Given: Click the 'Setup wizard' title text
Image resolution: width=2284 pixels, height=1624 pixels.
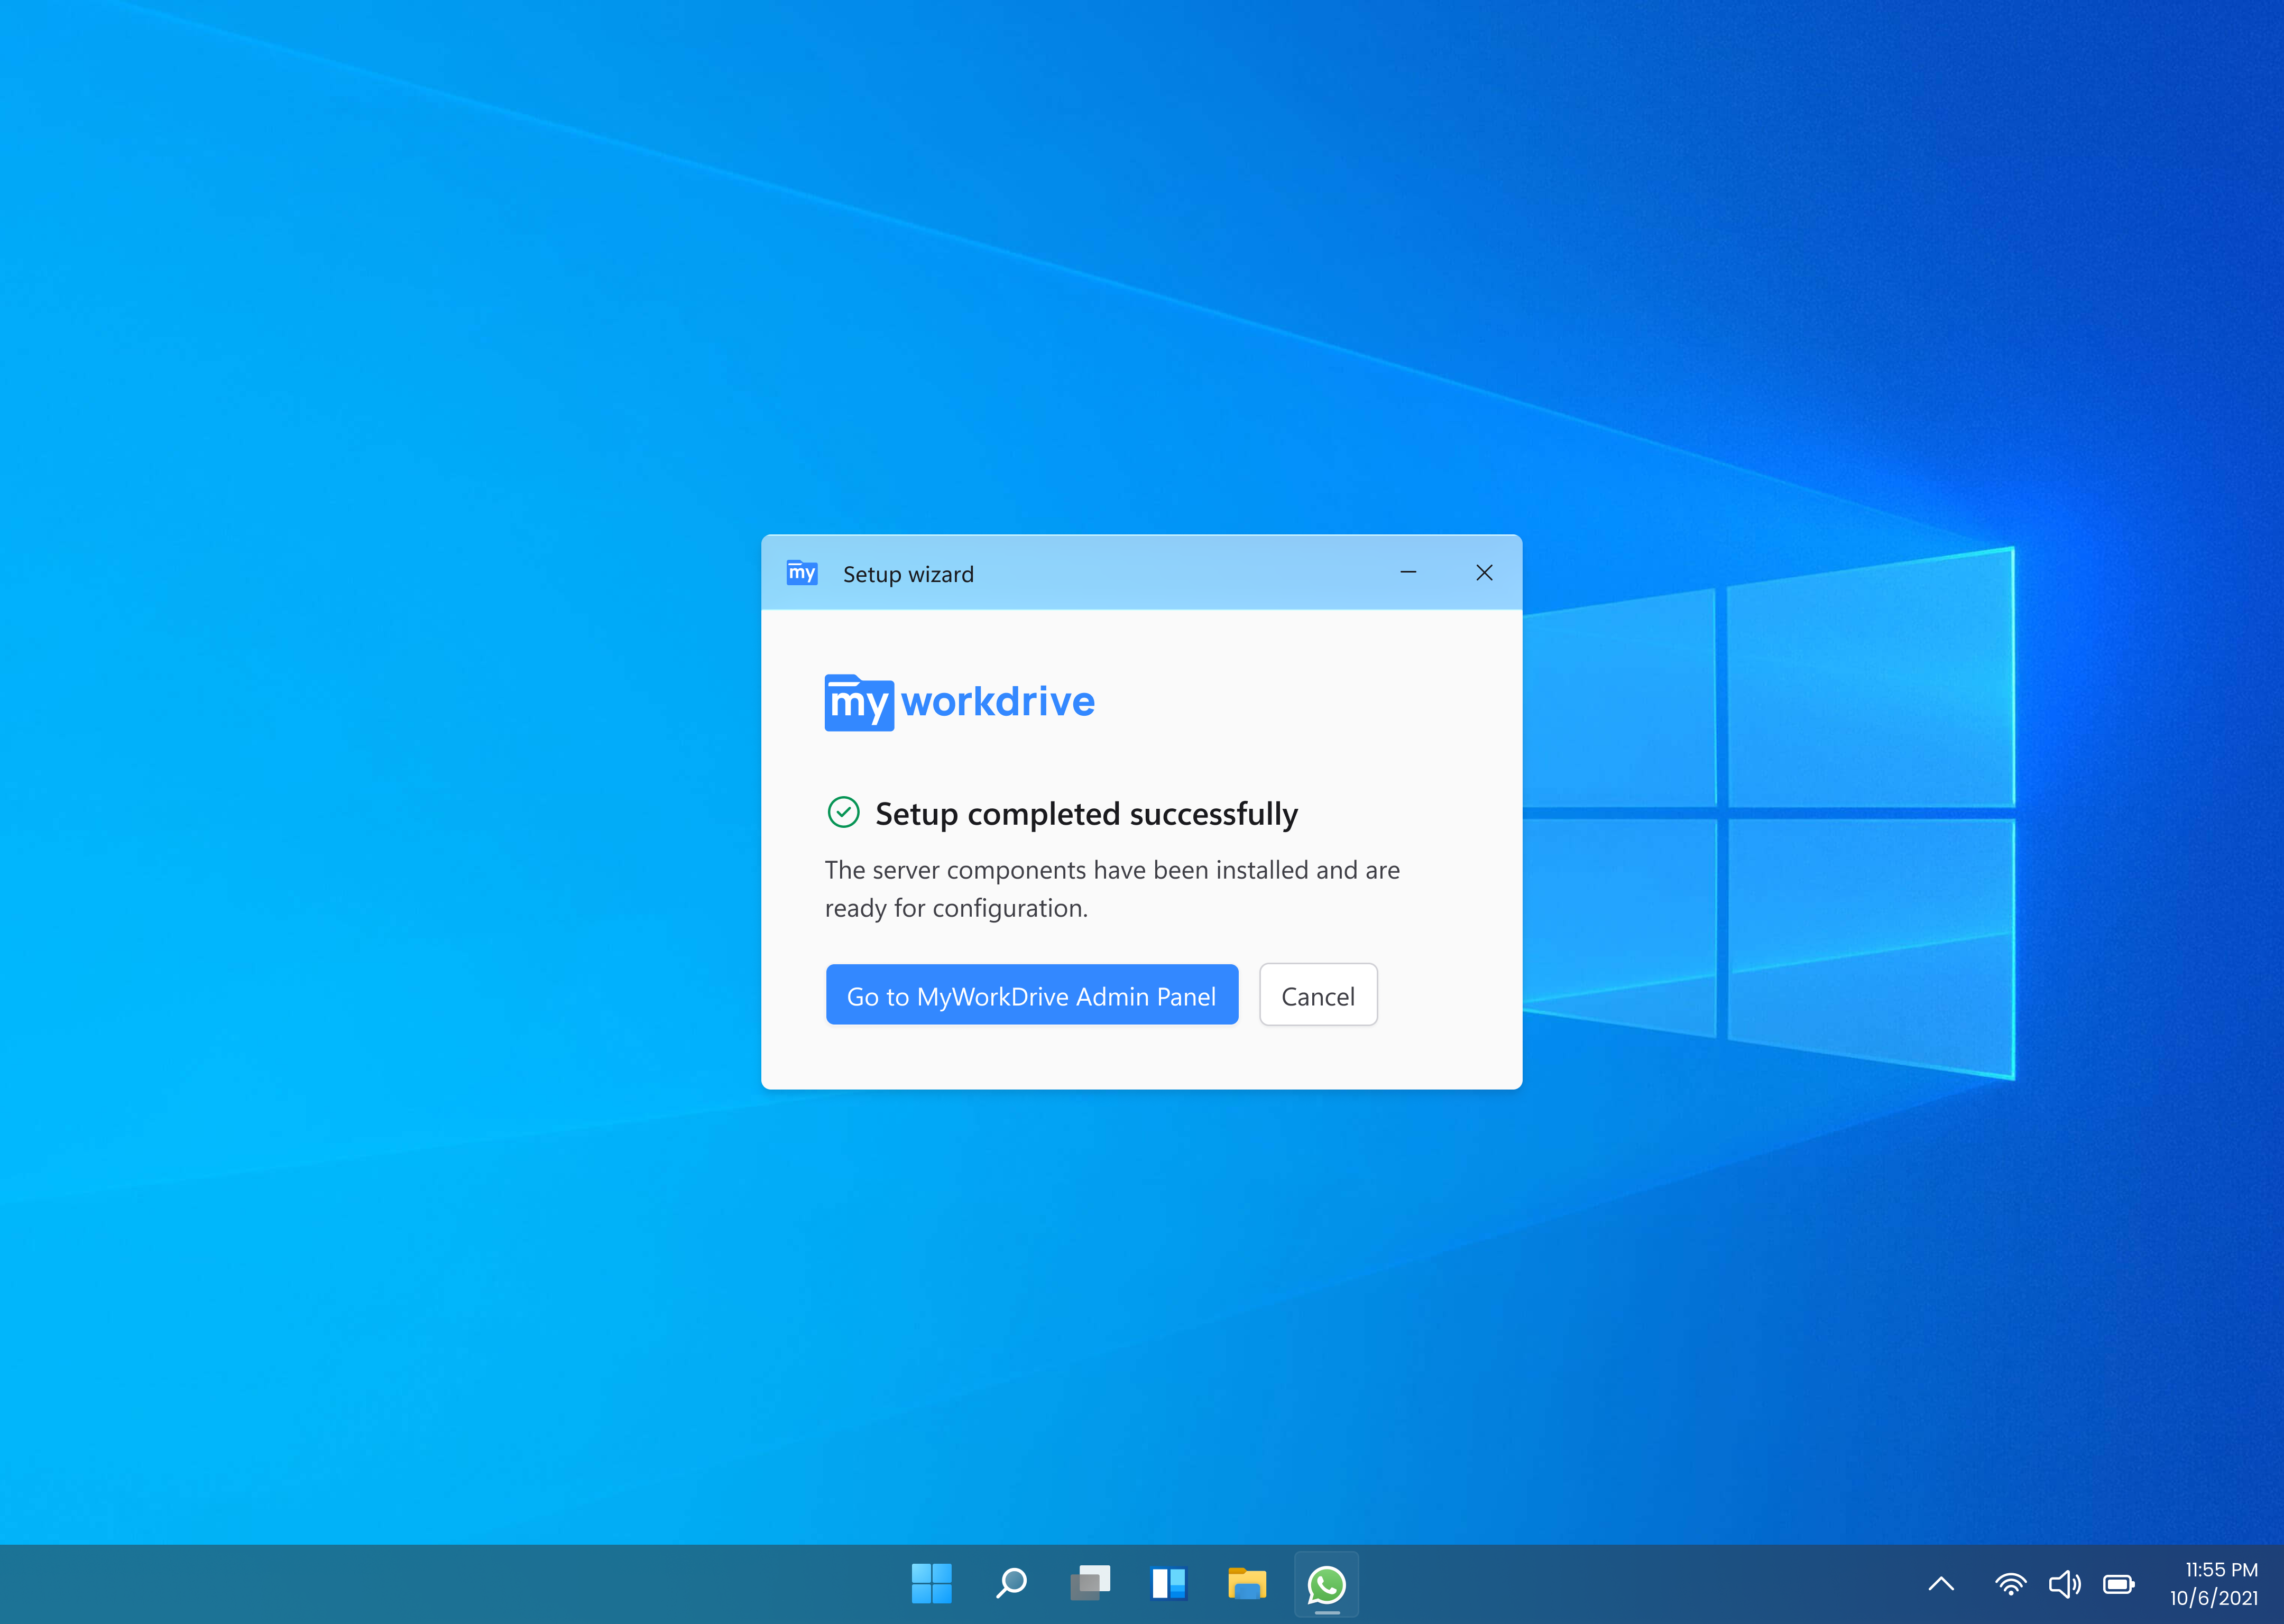Looking at the screenshot, I should point(908,574).
